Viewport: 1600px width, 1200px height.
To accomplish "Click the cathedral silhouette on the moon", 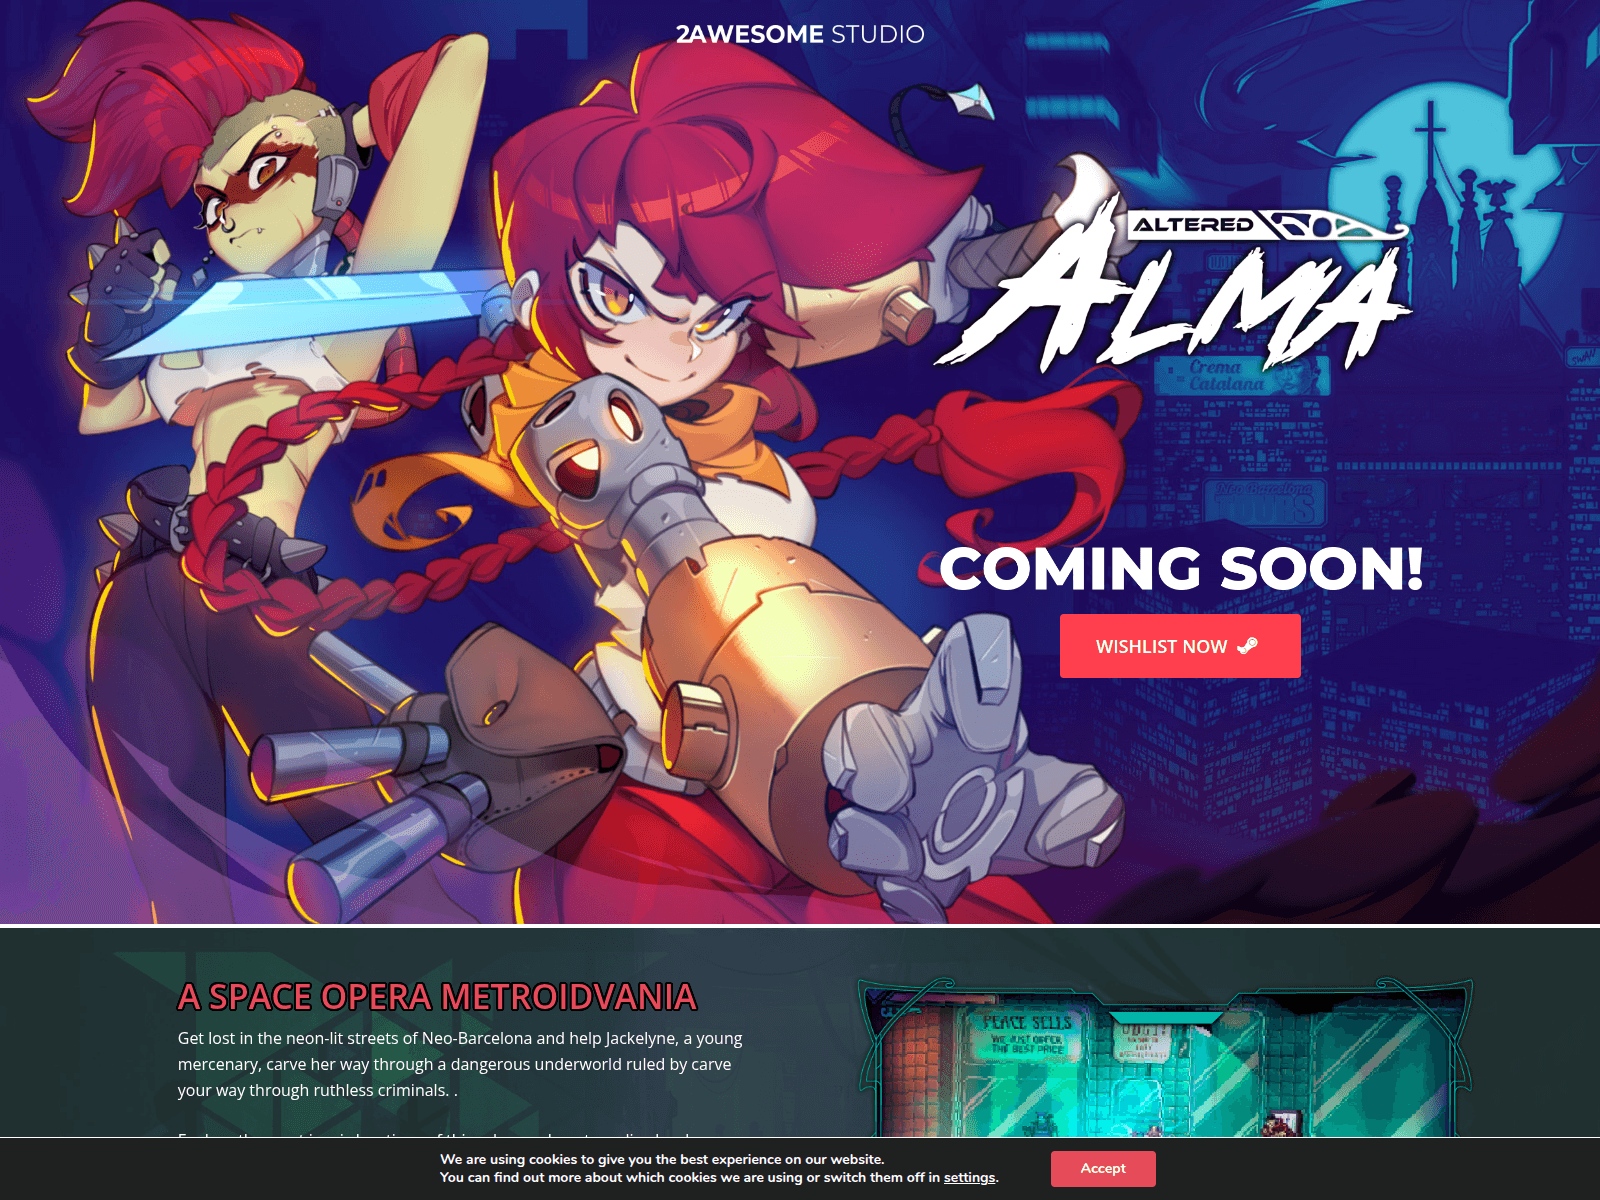I will point(1432,200).
